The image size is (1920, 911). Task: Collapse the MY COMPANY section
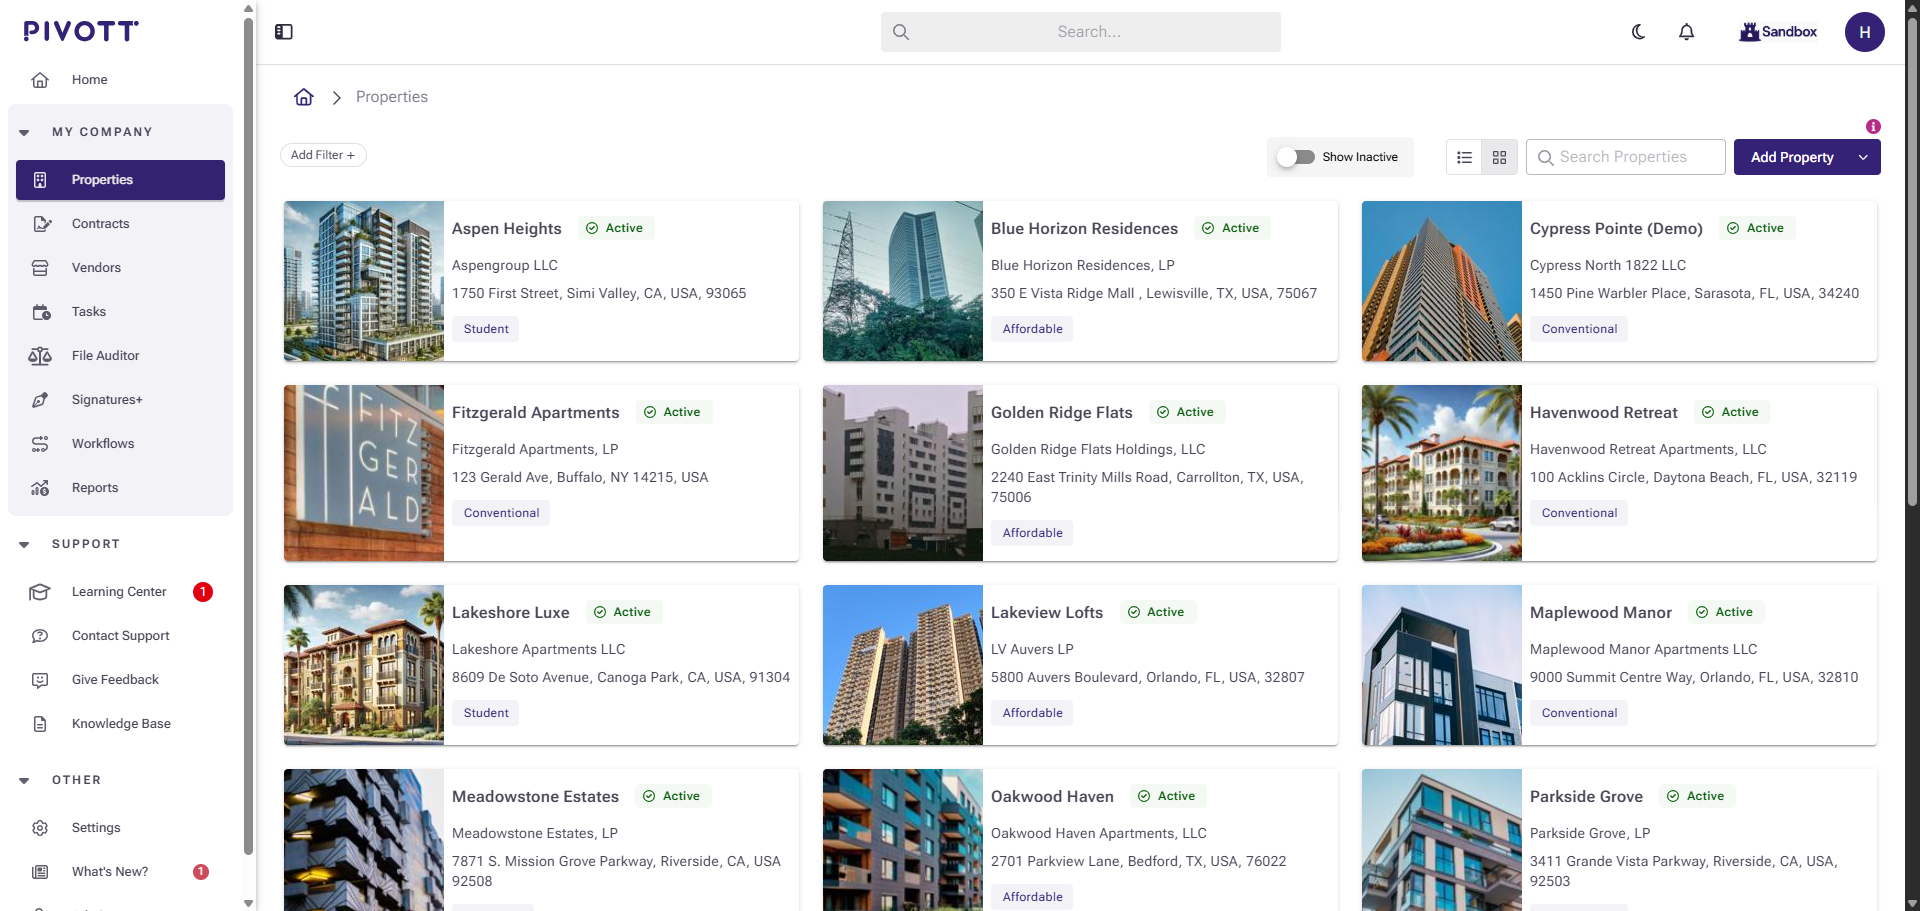click(x=24, y=131)
